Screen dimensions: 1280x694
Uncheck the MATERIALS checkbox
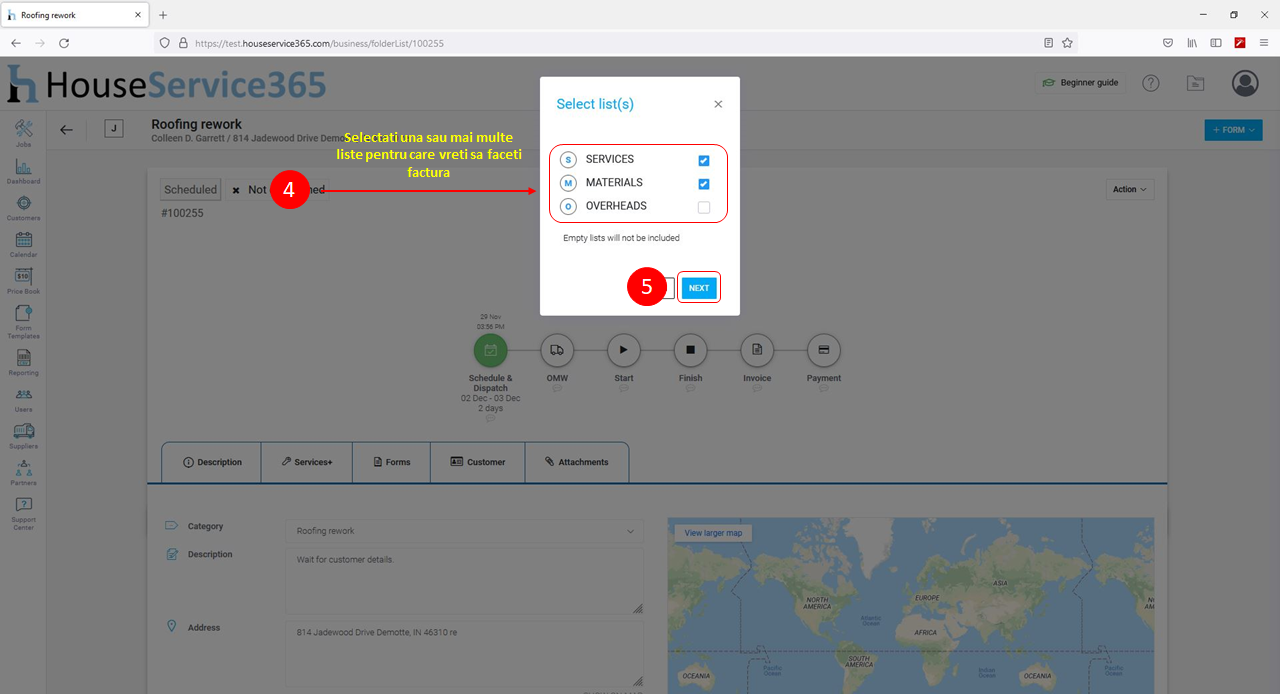pos(704,184)
